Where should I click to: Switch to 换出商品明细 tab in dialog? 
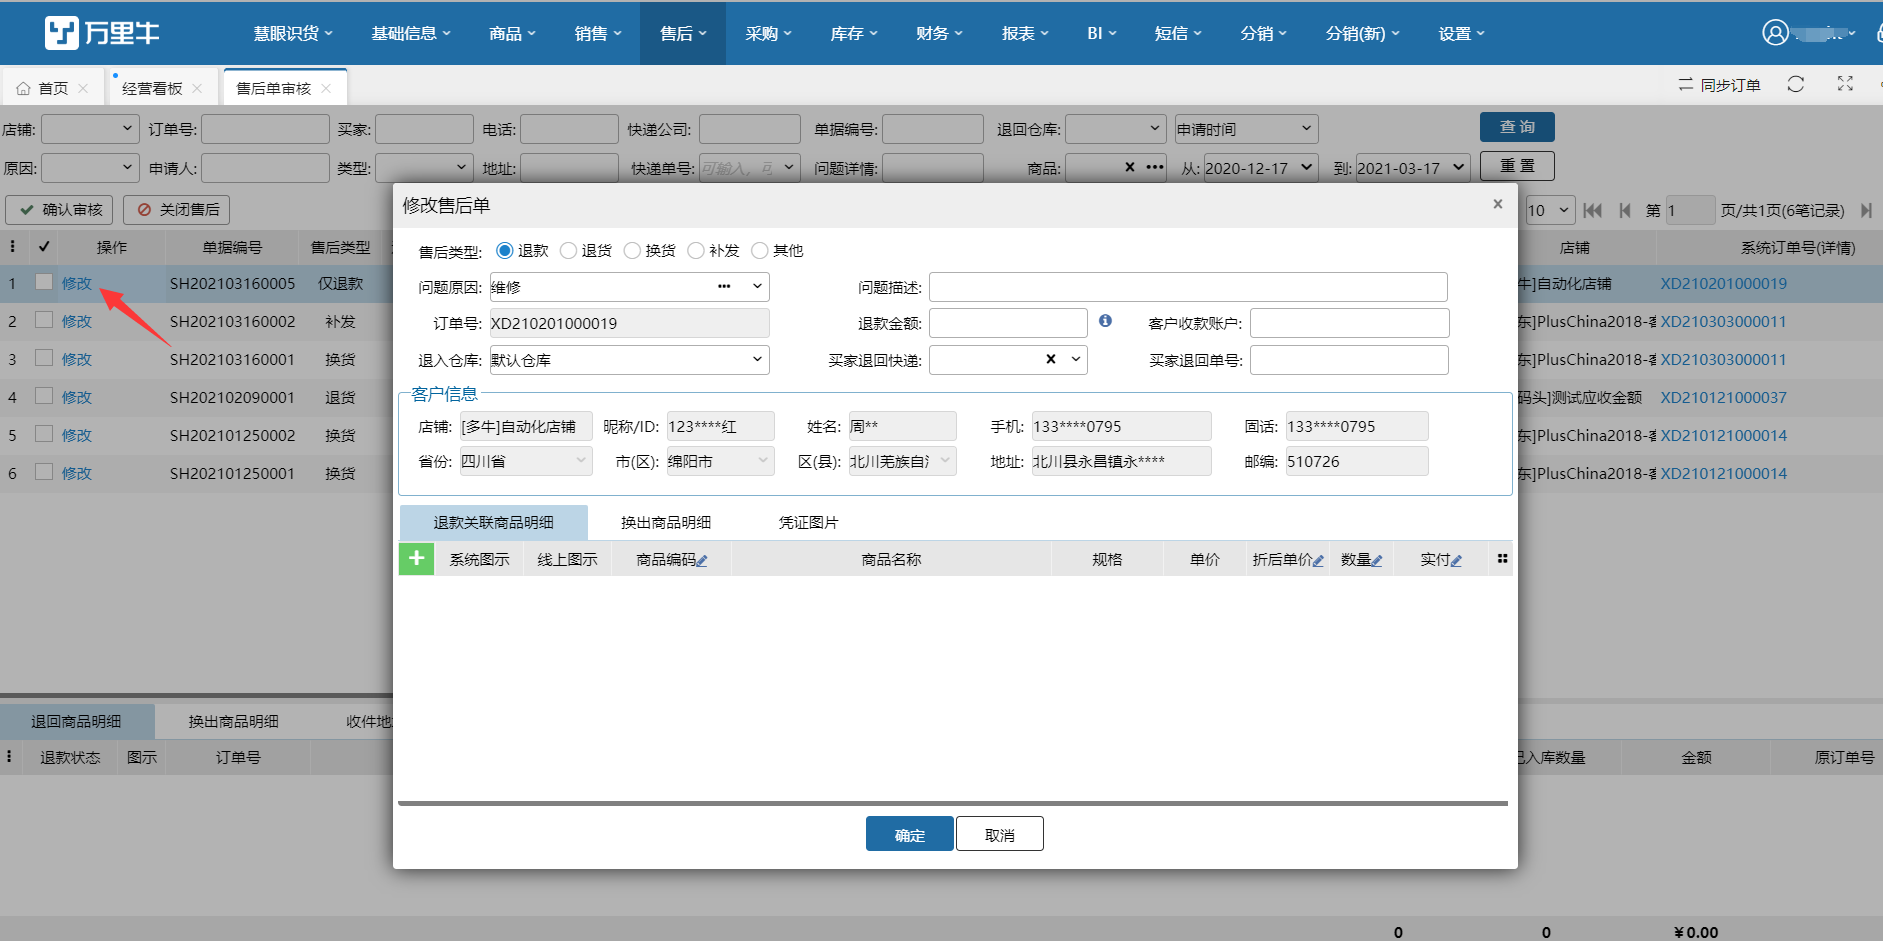point(666,522)
